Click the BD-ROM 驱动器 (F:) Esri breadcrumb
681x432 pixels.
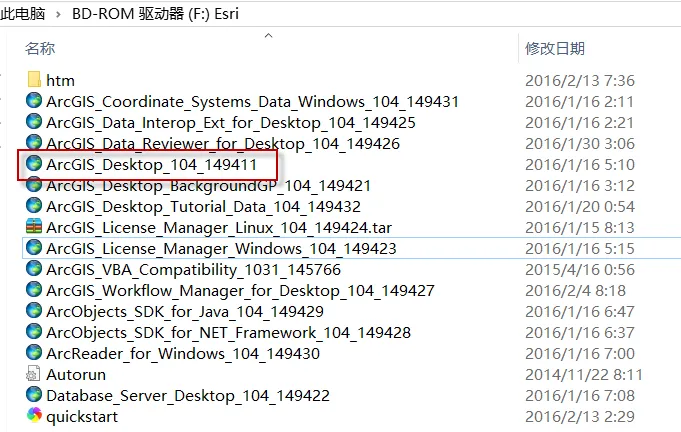click(x=155, y=13)
